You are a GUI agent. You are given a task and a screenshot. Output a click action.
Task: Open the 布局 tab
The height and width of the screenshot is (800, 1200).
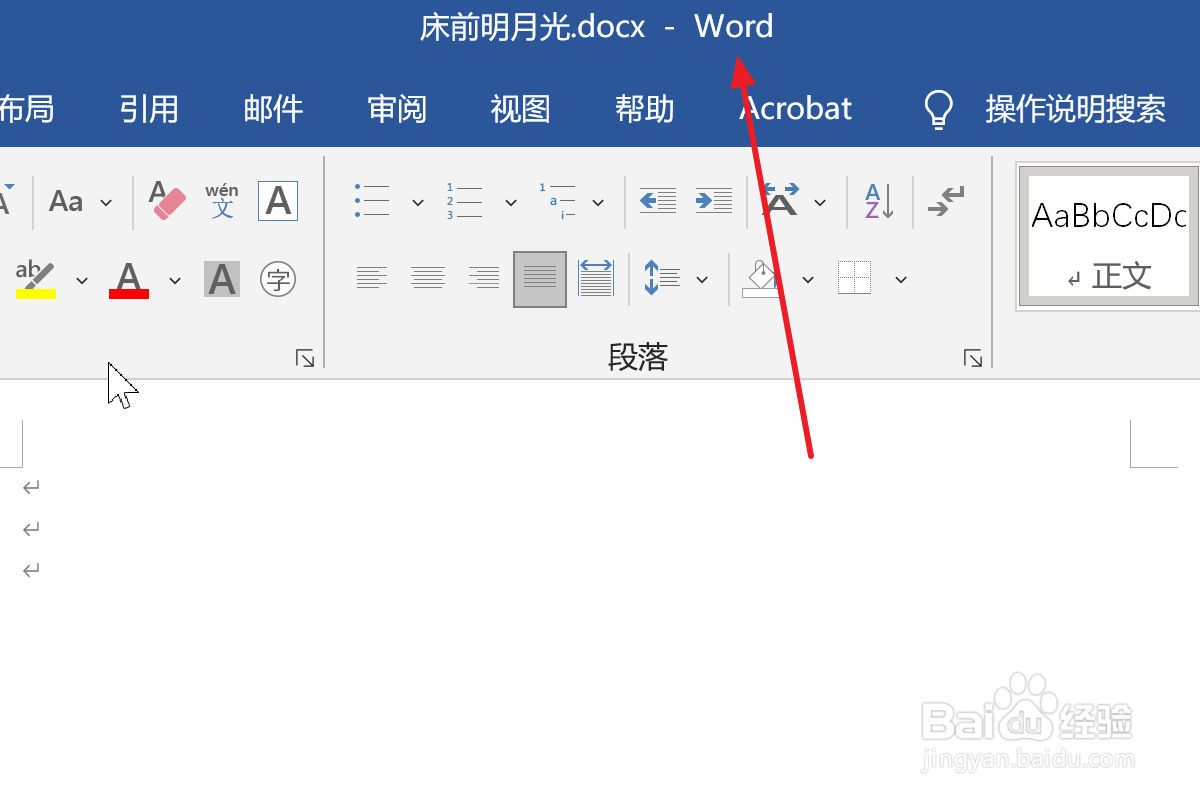26,109
